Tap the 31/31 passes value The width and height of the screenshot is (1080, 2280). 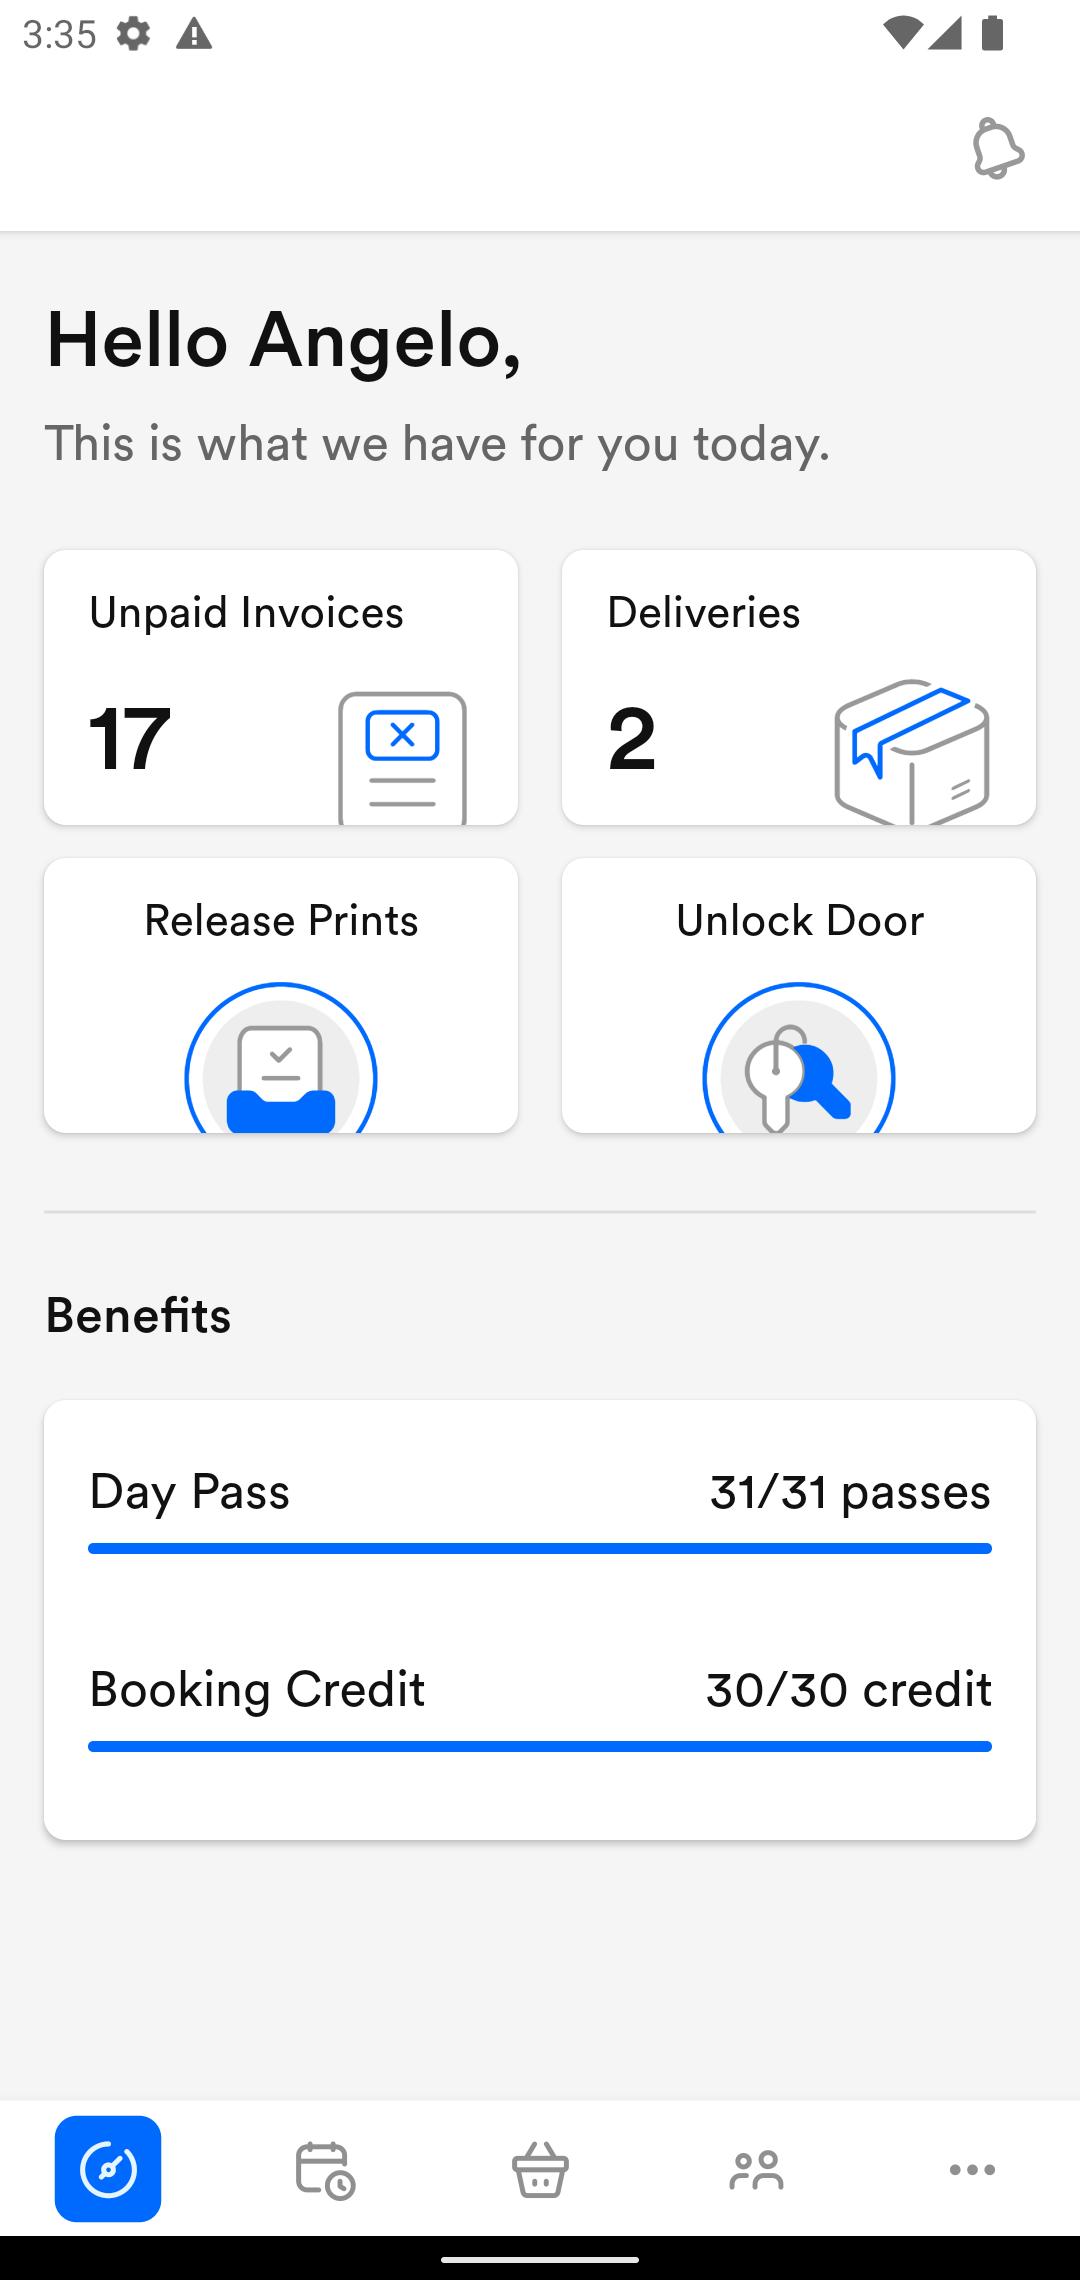tap(850, 1492)
